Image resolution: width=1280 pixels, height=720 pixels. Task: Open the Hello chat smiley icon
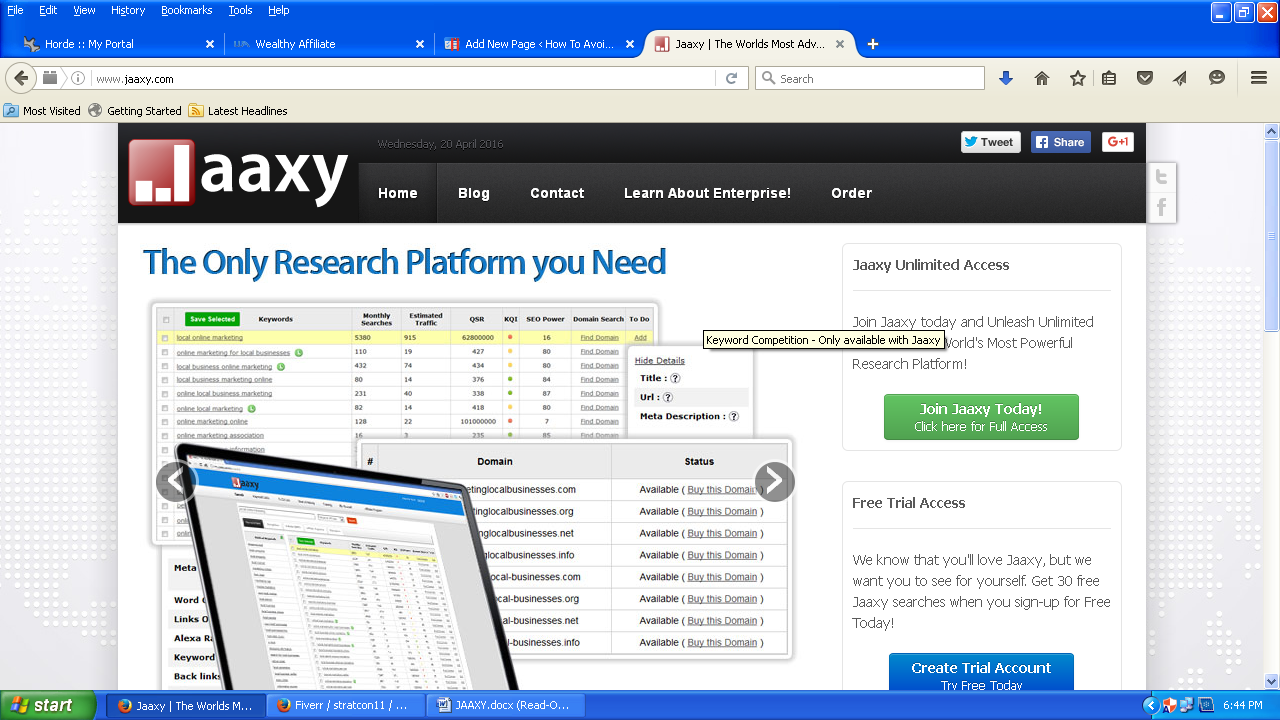click(x=1216, y=78)
